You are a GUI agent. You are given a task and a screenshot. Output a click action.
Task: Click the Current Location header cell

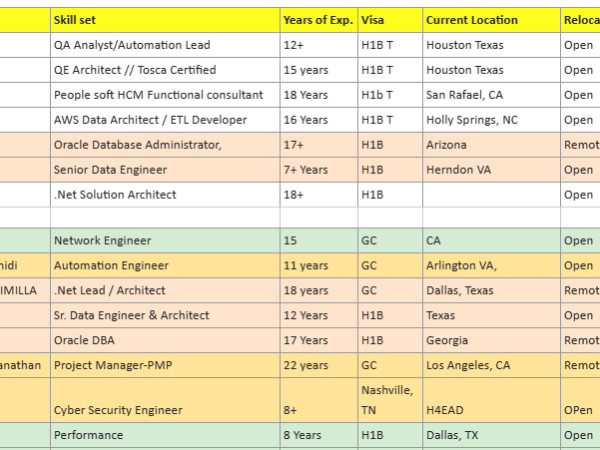pyautogui.click(x=489, y=20)
